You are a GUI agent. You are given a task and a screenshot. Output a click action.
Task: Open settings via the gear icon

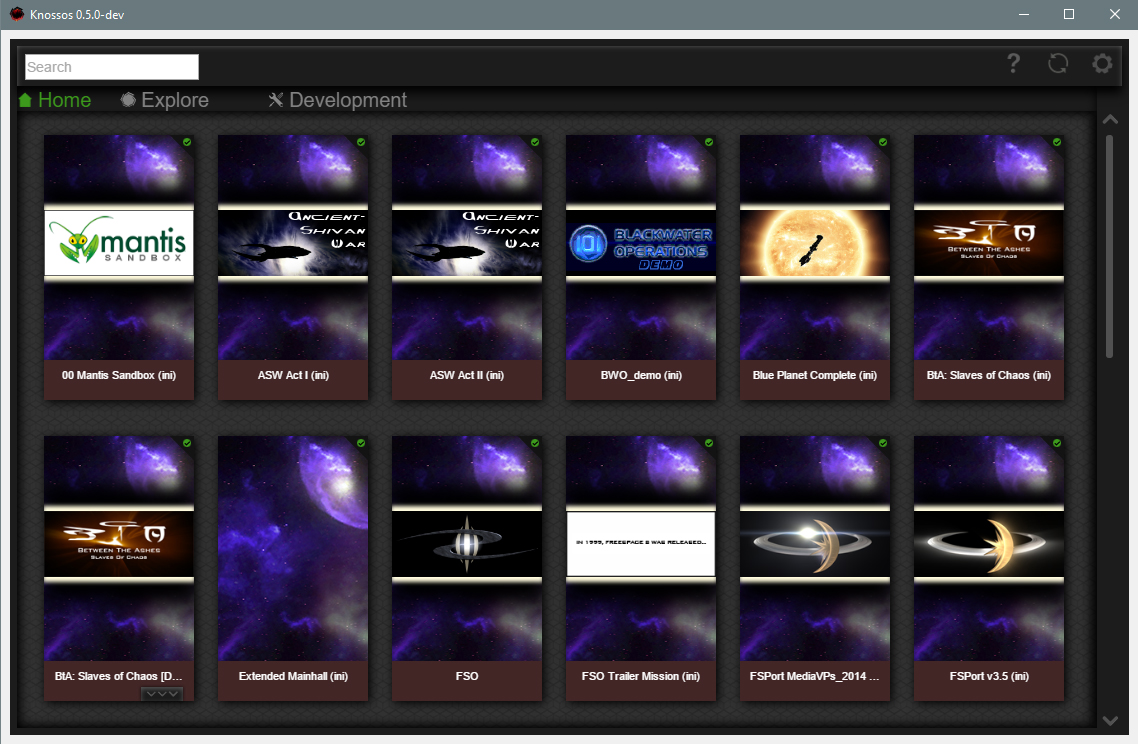[x=1102, y=64]
